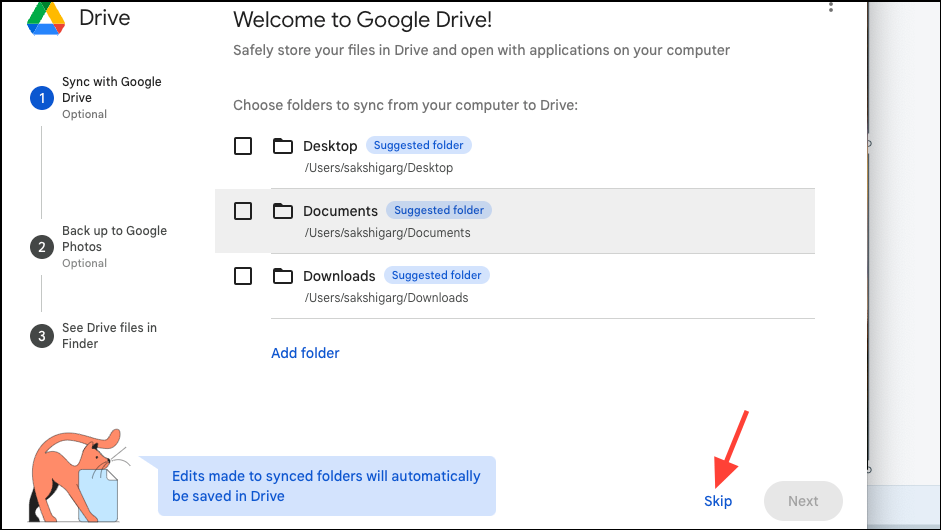Click the Documents folder icon
The width and height of the screenshot is (941, 530).
tap(283, 211)
